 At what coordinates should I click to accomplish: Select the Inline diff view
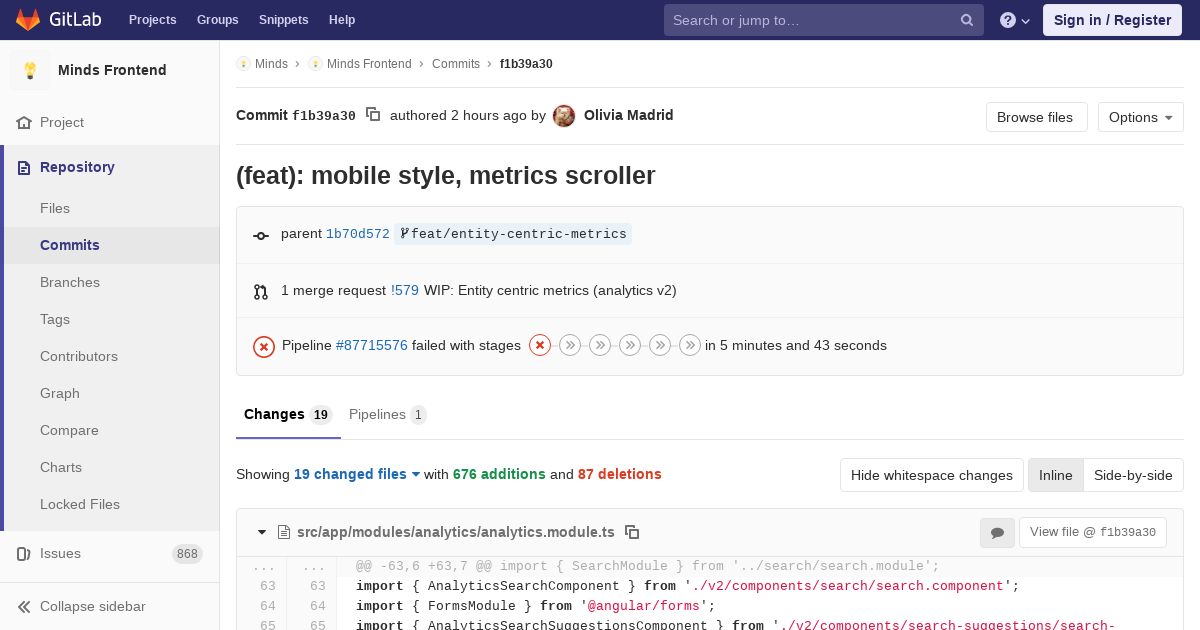[x=1055, y=475]
